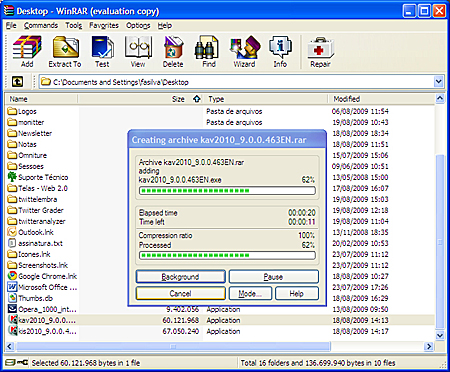Open the Help menu
This screenshot has width=450, height=372.
pyautogui.click(x=165, y=25)
